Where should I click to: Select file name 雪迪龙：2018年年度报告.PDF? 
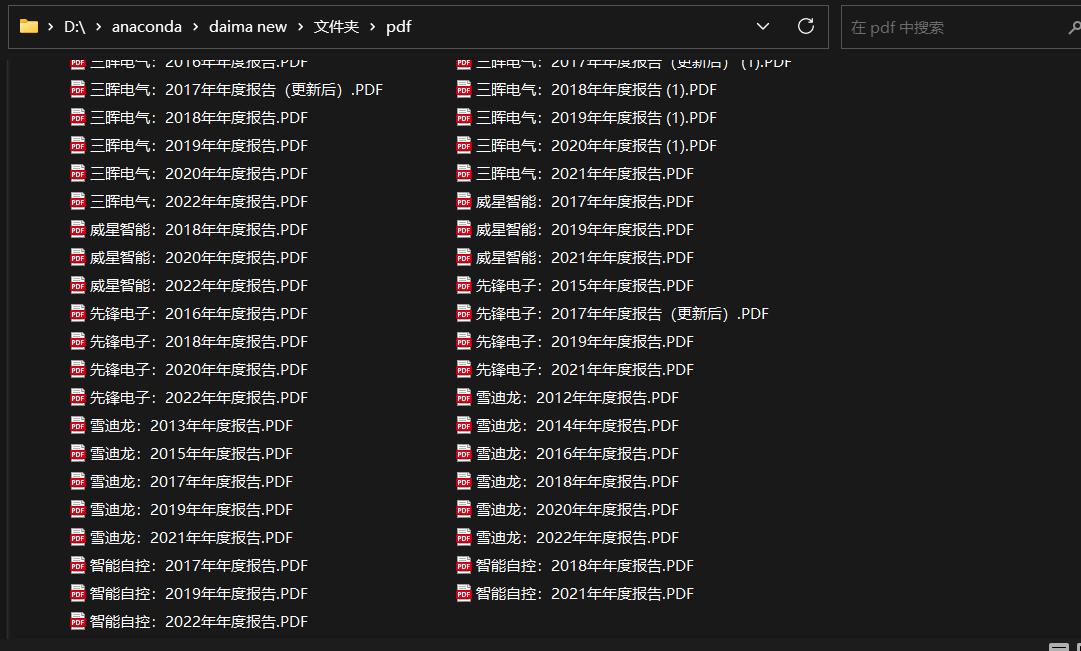tap(577, 481)
